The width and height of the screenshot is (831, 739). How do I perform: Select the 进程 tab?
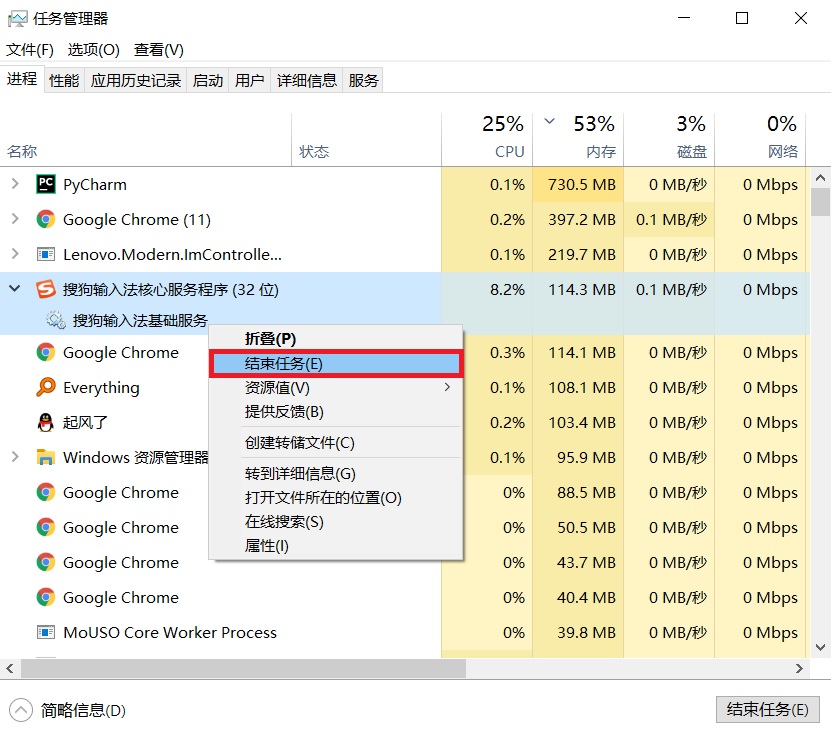click(22, 78)
